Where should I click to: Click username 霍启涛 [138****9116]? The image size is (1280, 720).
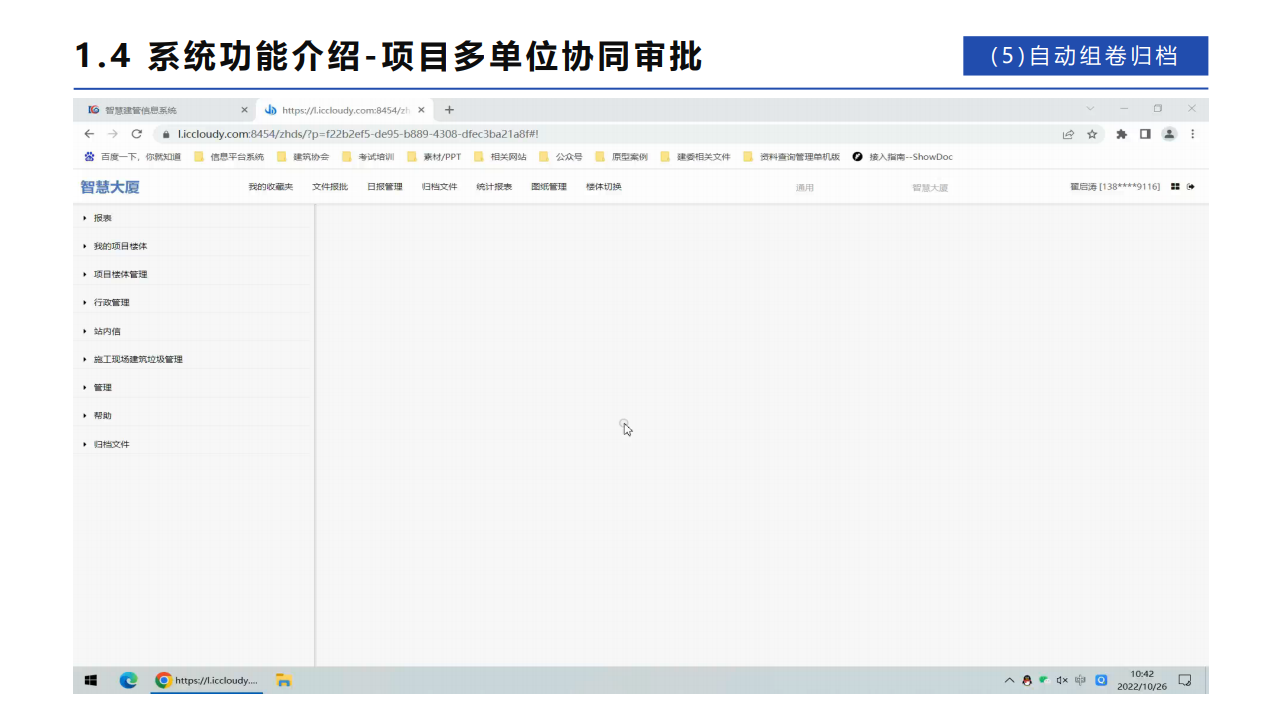coord(1115,187)
